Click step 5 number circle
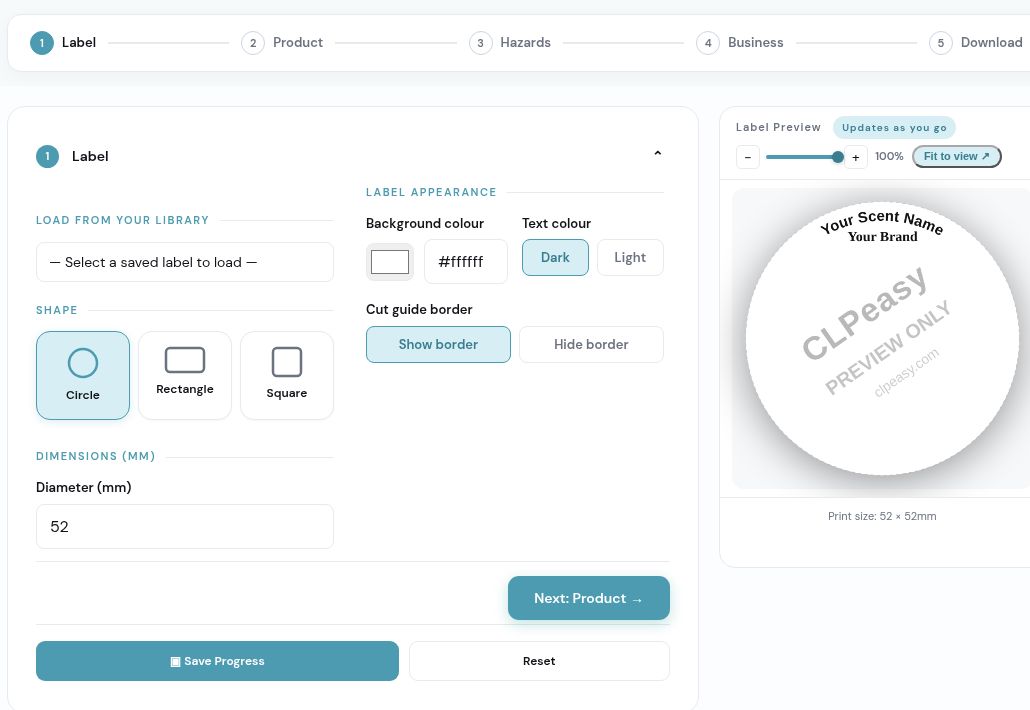 (941, 43)
